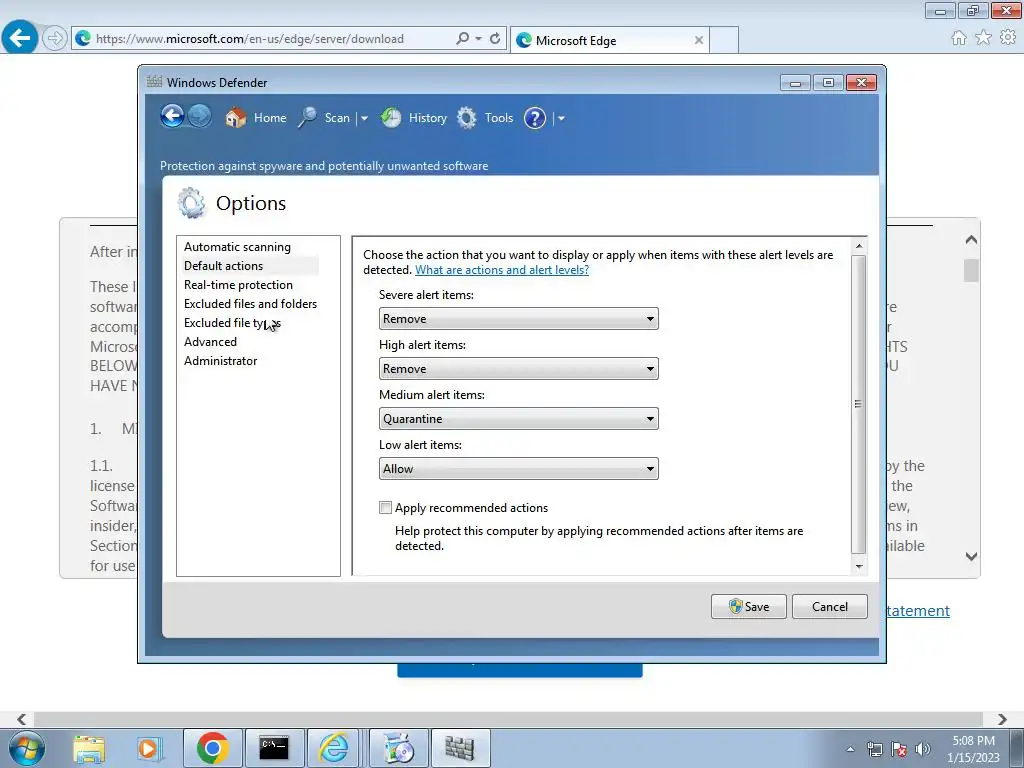This screenshot has height=768, width=1024.
Task: Click the address bar search magnifier icon
Action: point(462,39)
